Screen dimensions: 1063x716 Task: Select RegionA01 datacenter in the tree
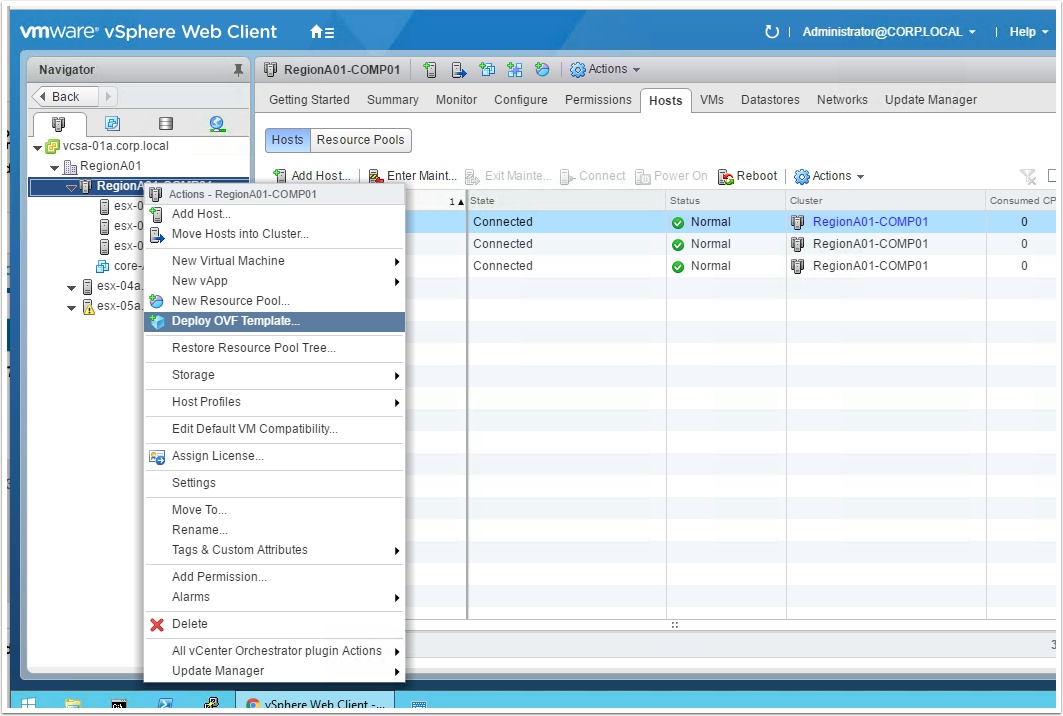point(111,166)
